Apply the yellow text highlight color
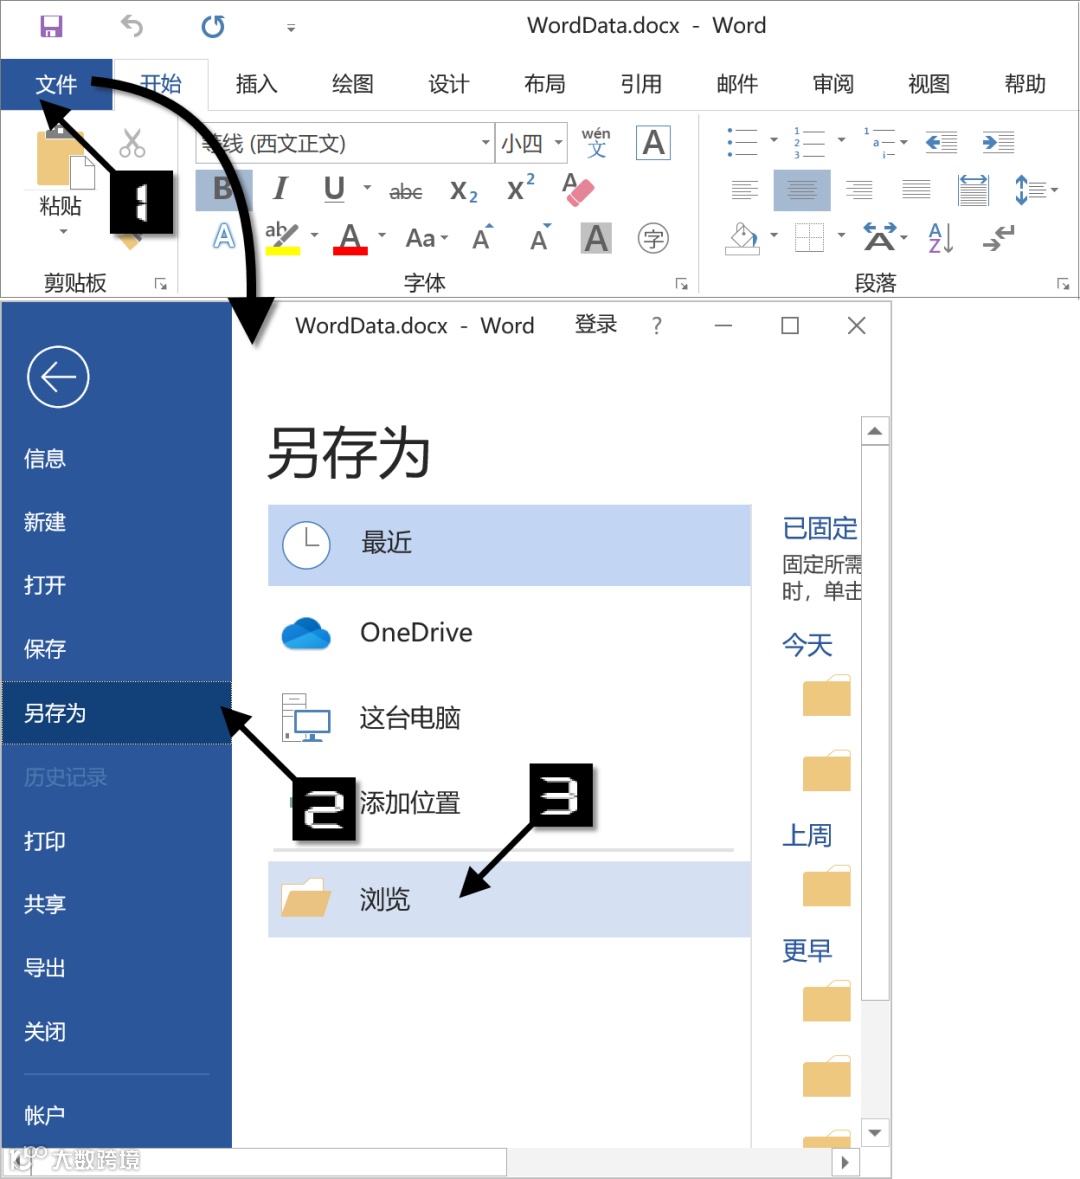The width and height of the screenshot is (1080, 1179). click(x=283, y=238)
